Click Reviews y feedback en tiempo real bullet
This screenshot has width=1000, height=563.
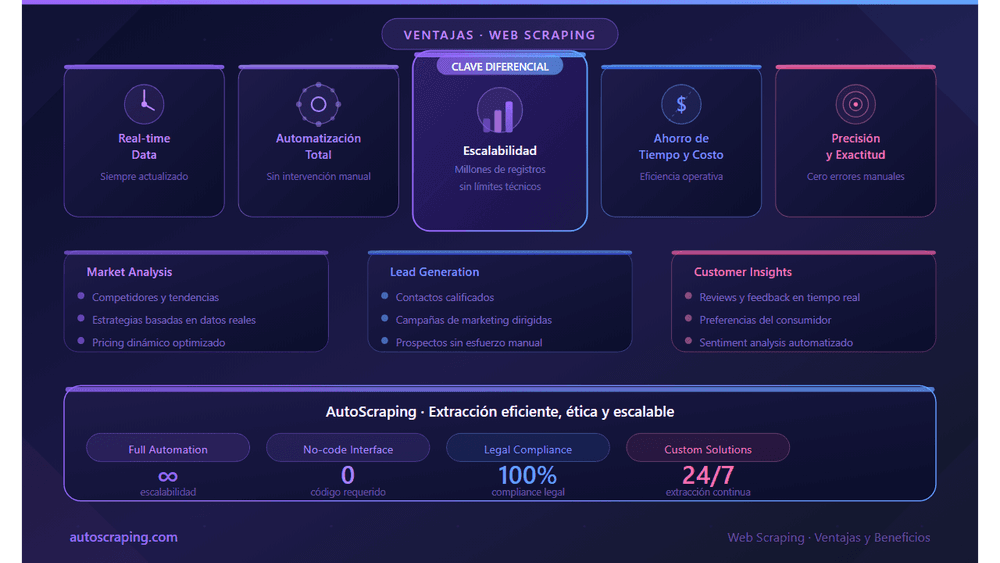(x=779, y=297)
